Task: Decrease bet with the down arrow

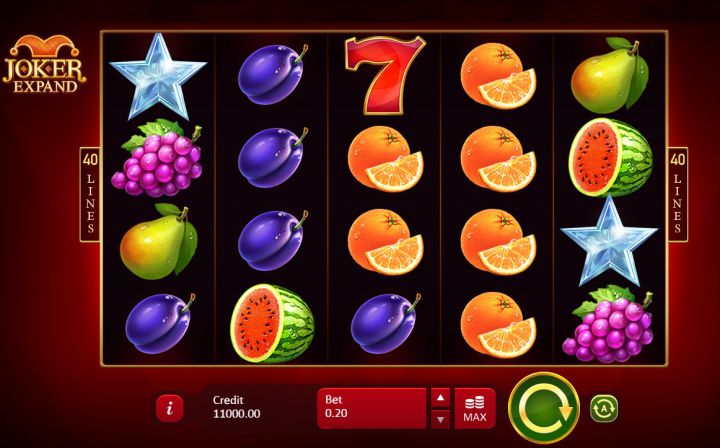Action: point(440,419)
